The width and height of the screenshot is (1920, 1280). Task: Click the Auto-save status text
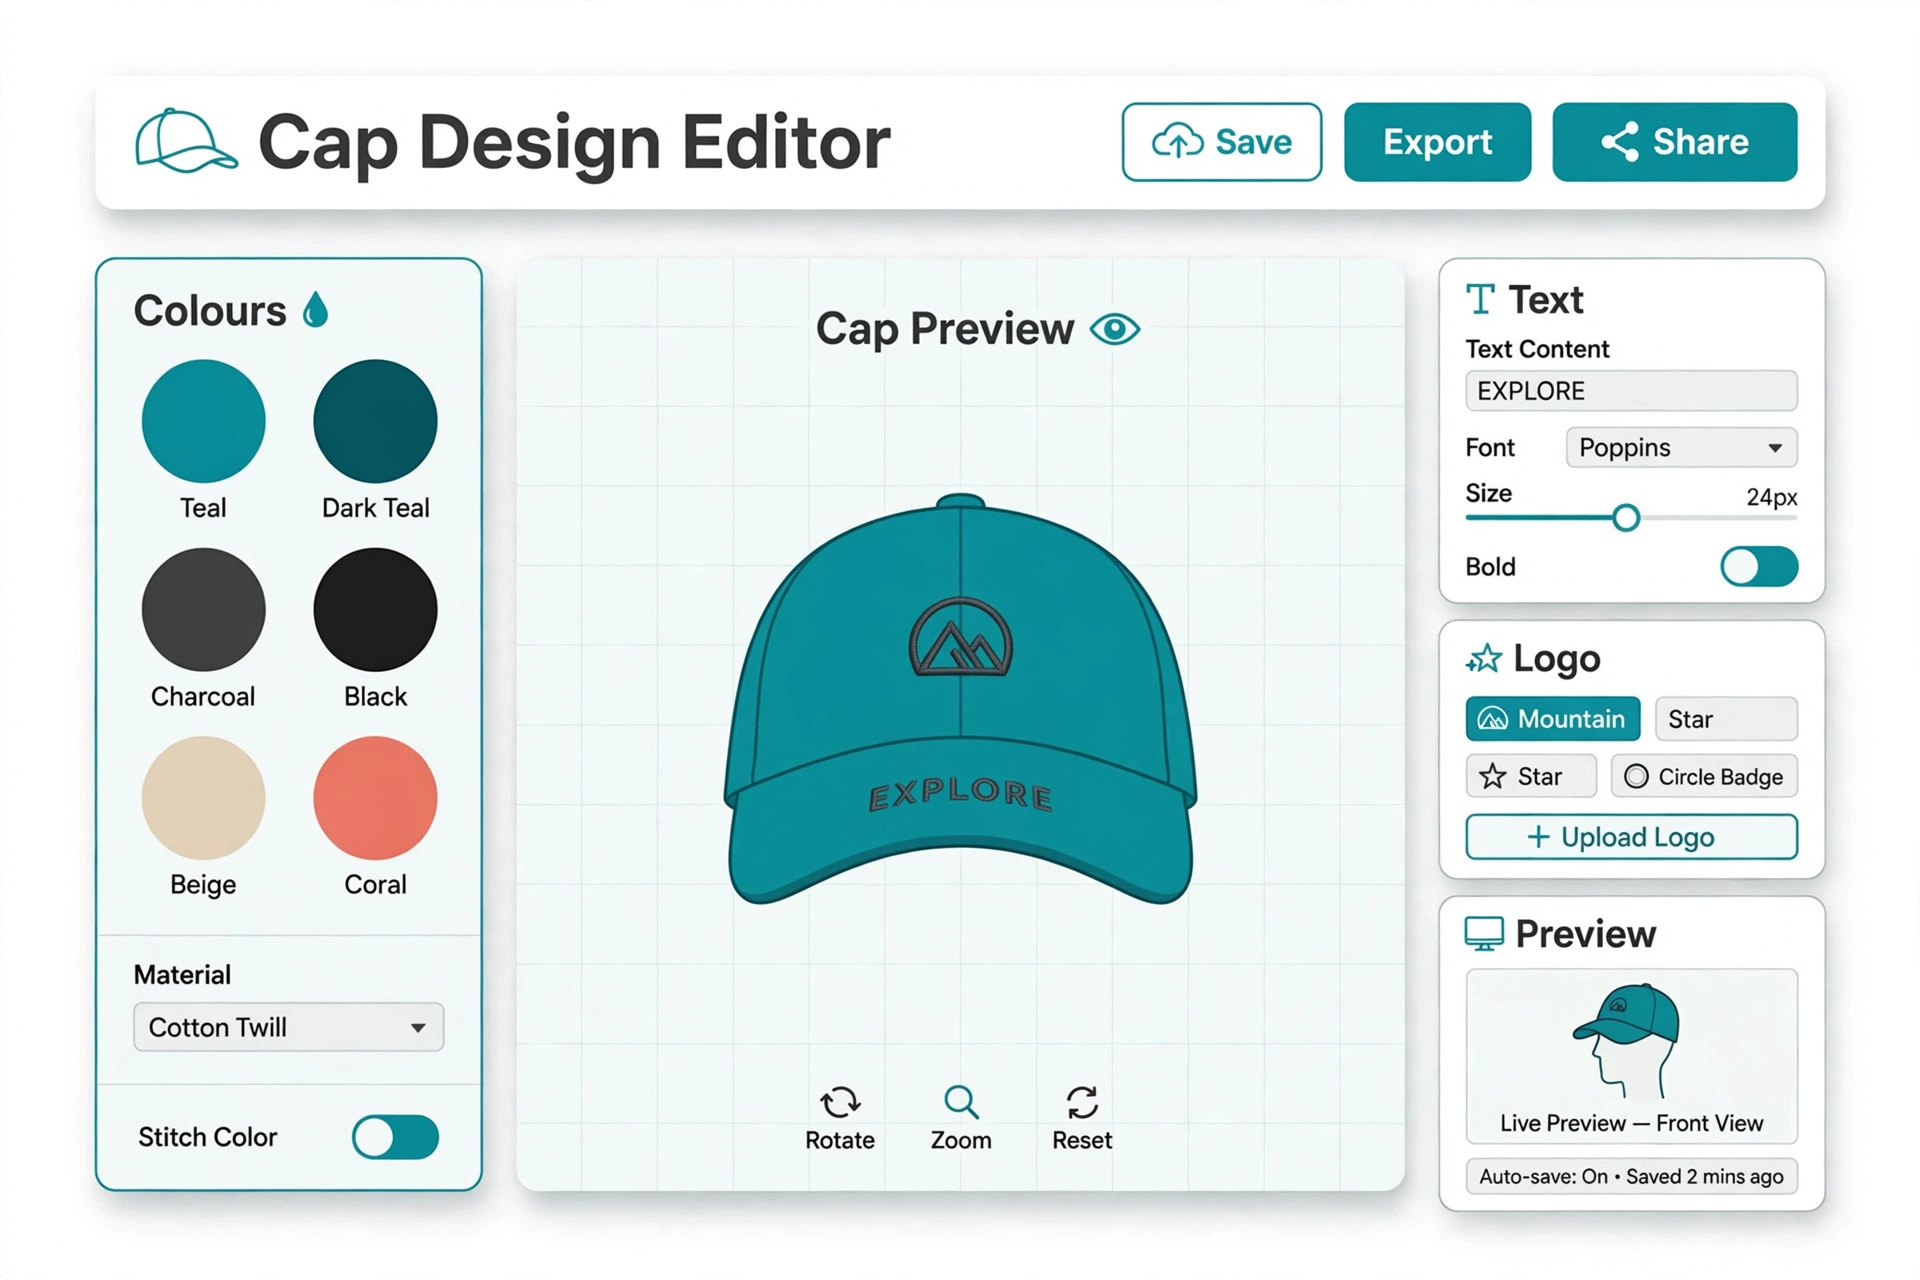pyautogui.click(x=1631, y=1177)
